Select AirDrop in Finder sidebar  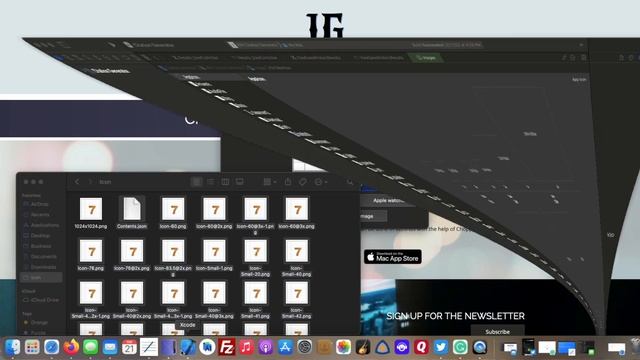click(x=40, y=204)
